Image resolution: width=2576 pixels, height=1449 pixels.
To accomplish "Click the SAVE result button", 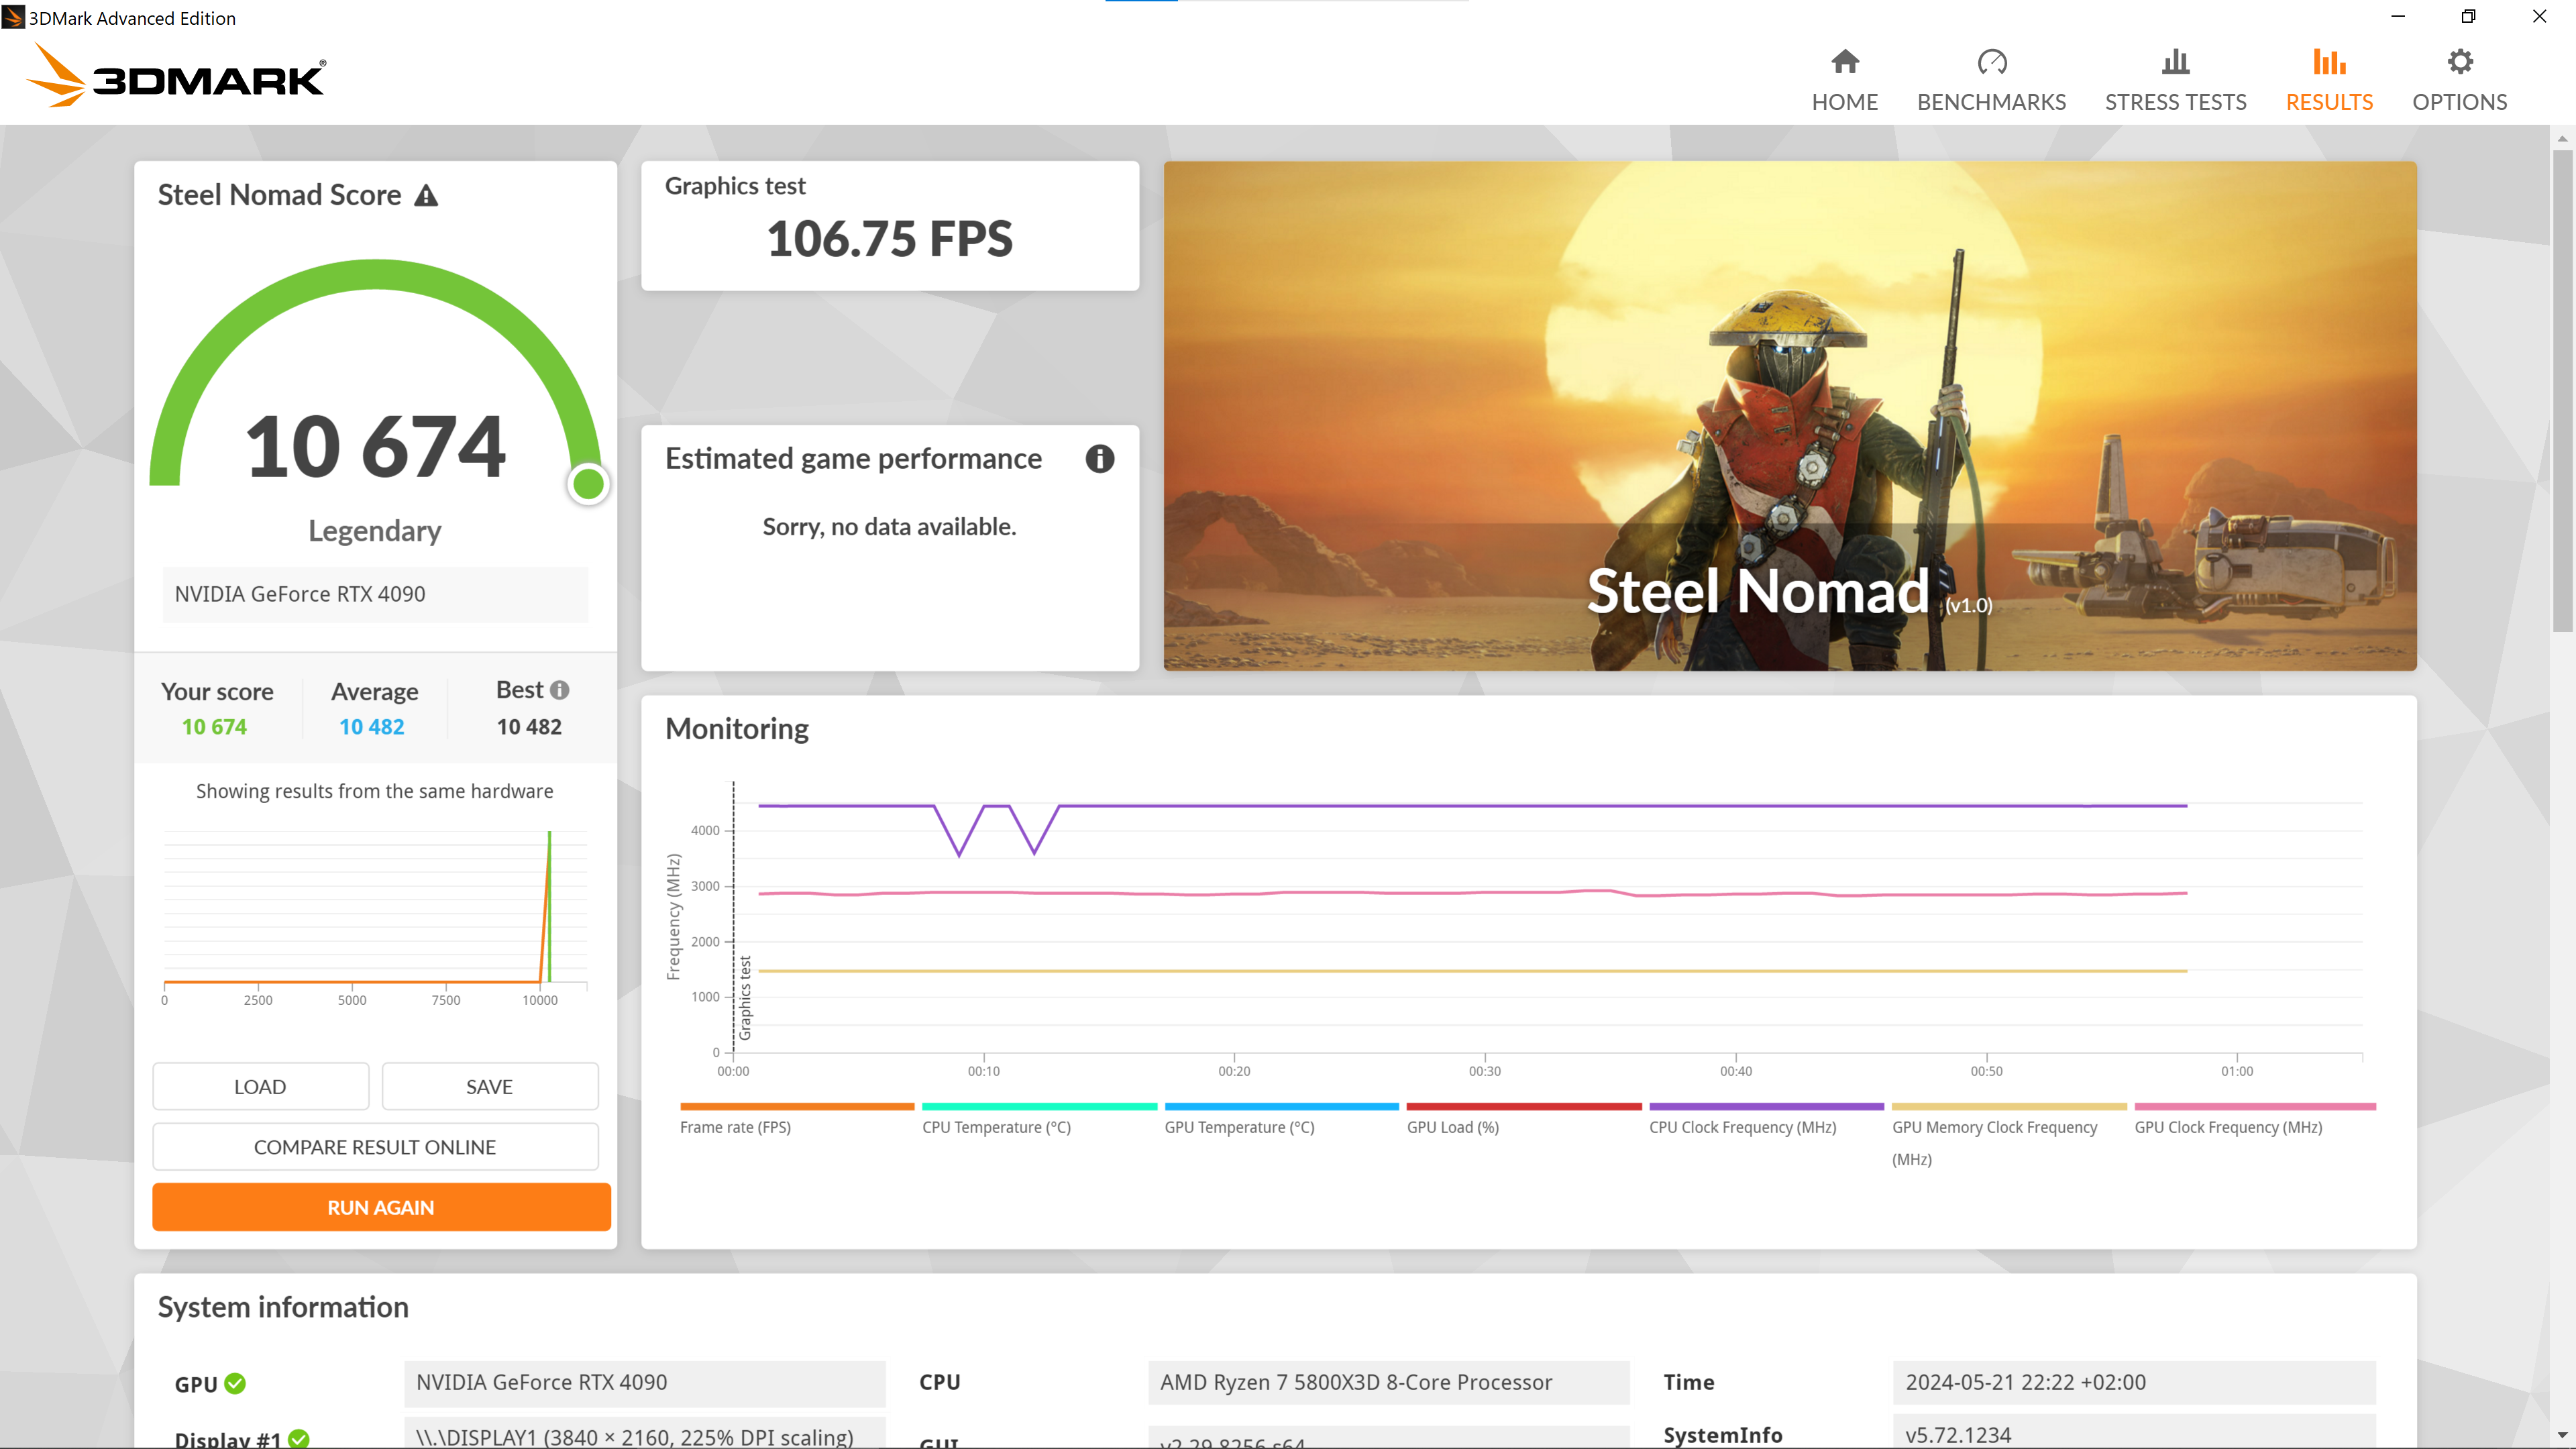I will click(489, 1087).
